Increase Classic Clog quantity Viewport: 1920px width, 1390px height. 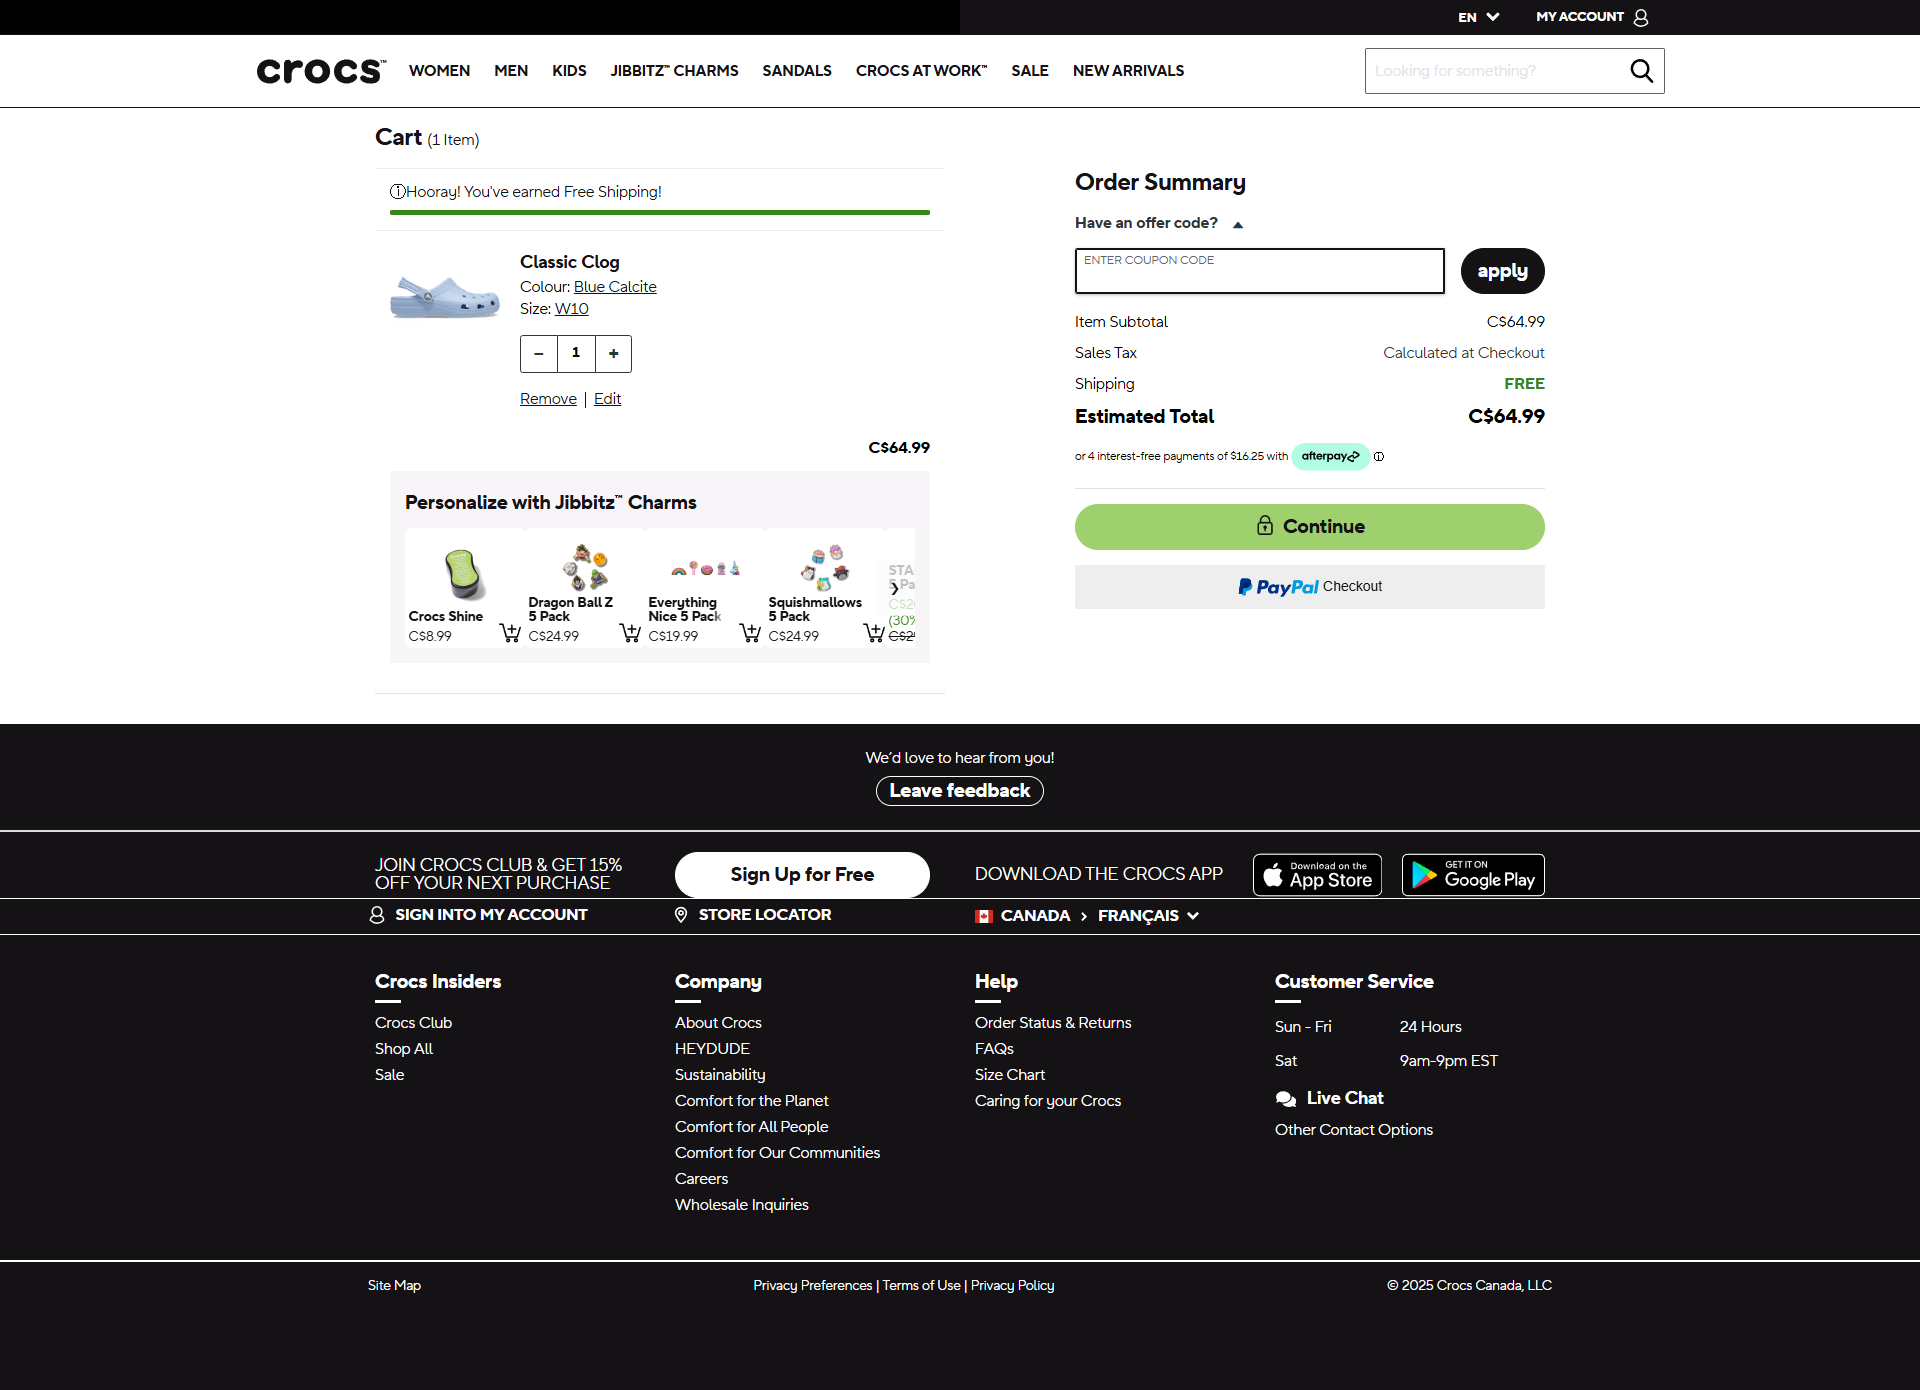pos(614,354)
